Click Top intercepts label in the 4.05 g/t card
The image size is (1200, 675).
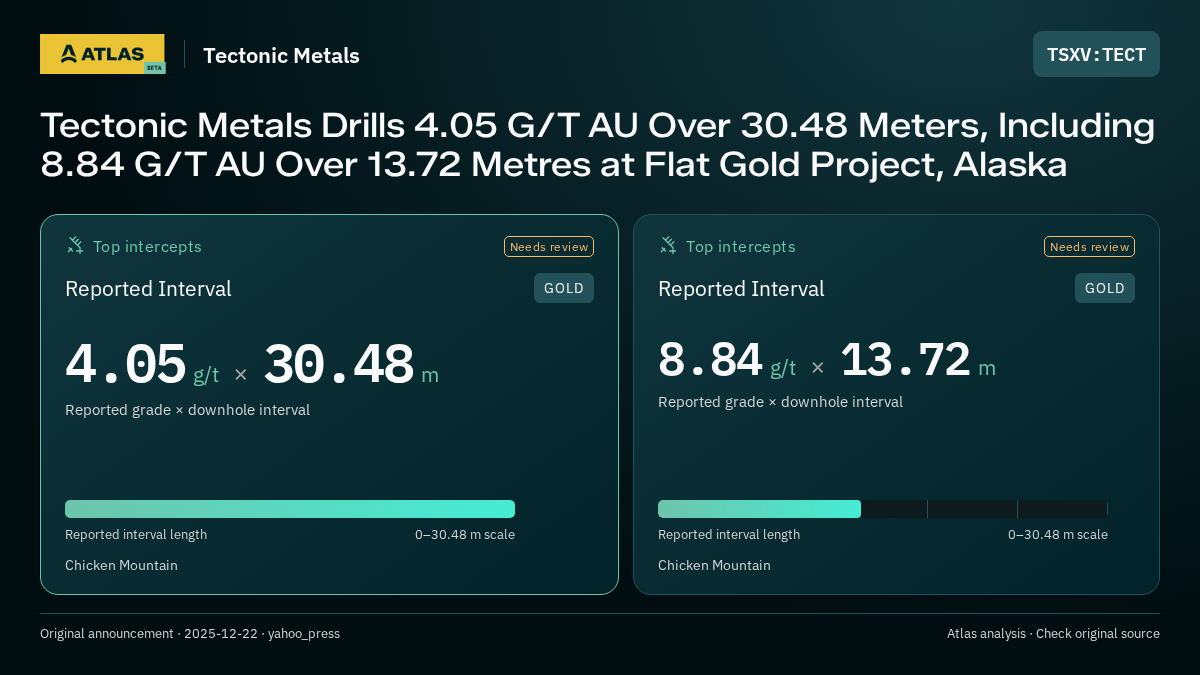point(147,247)
